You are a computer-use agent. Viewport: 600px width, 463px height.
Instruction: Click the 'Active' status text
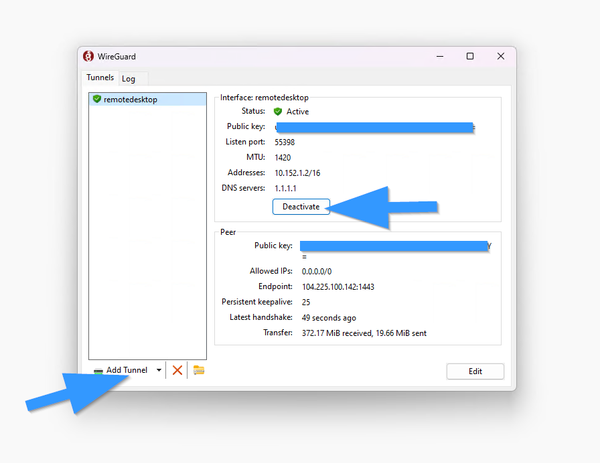[297, 112]
